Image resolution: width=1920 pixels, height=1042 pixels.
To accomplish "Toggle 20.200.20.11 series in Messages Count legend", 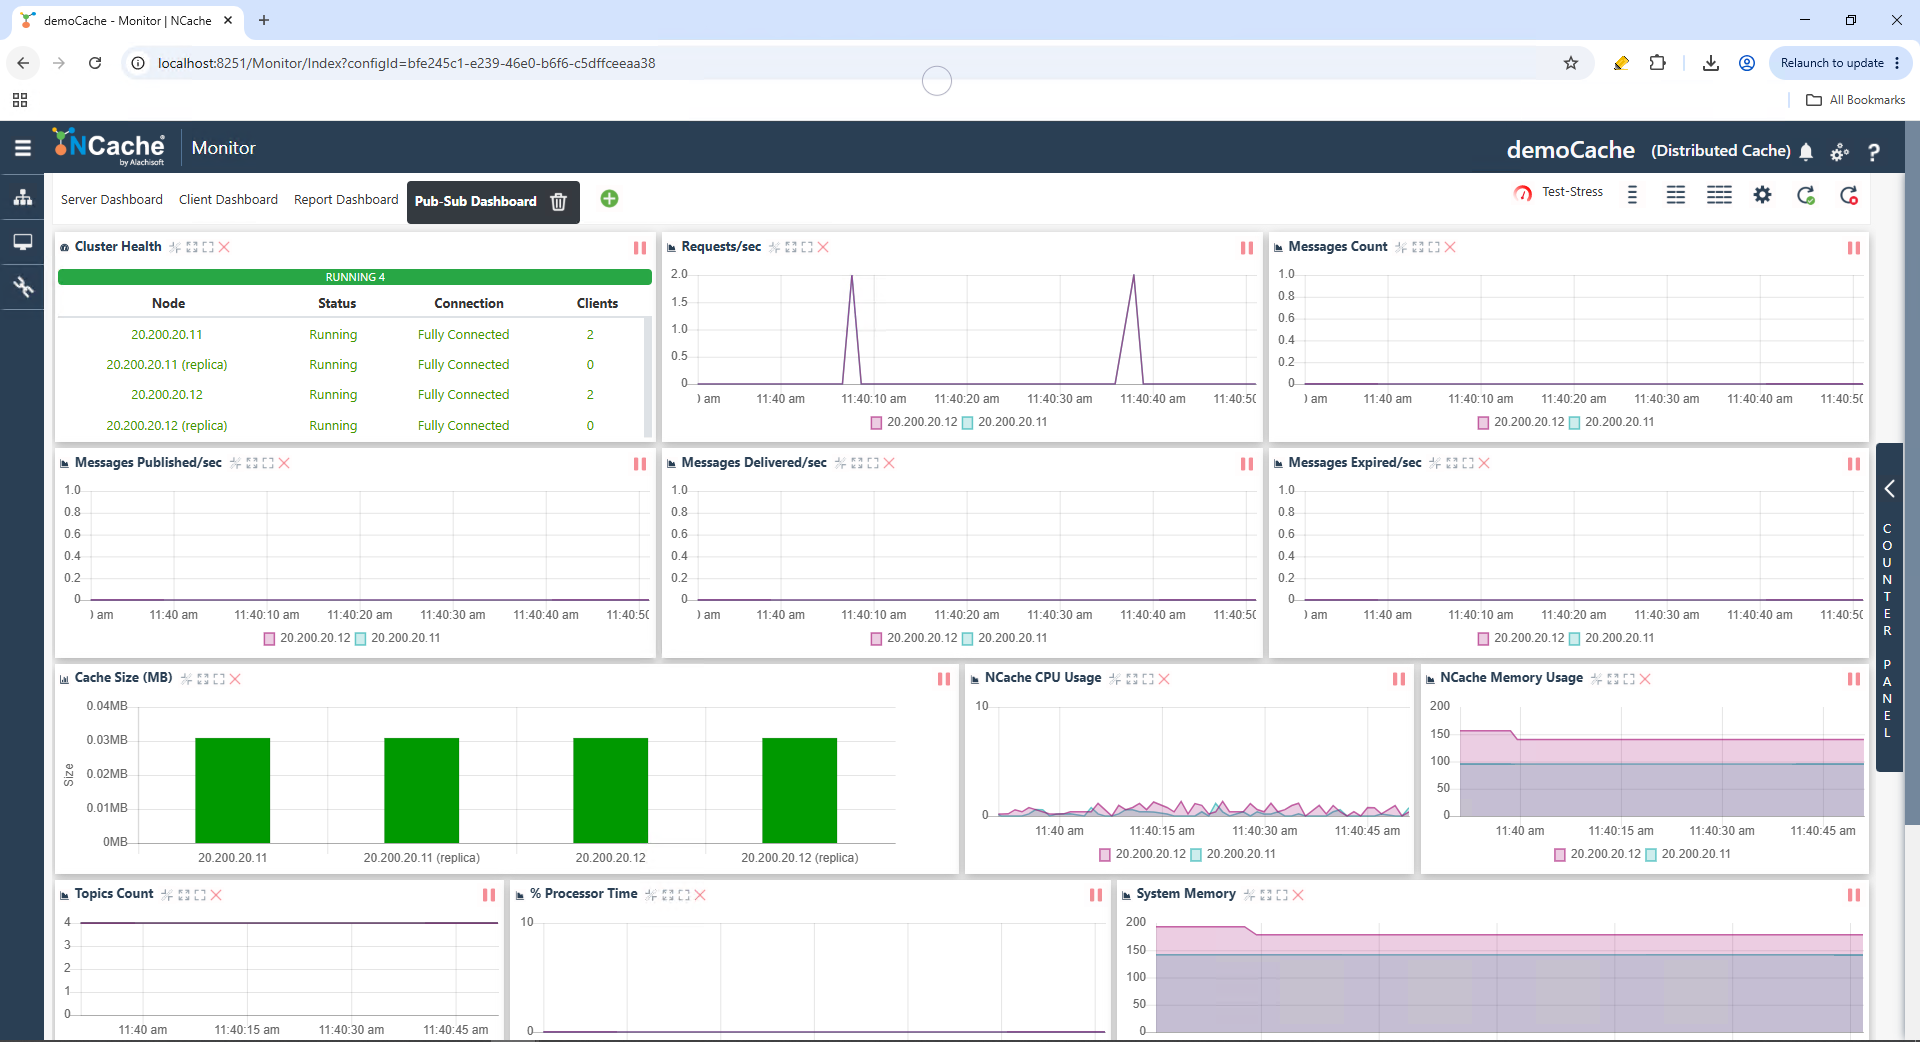I will [x=1611, y=422].
